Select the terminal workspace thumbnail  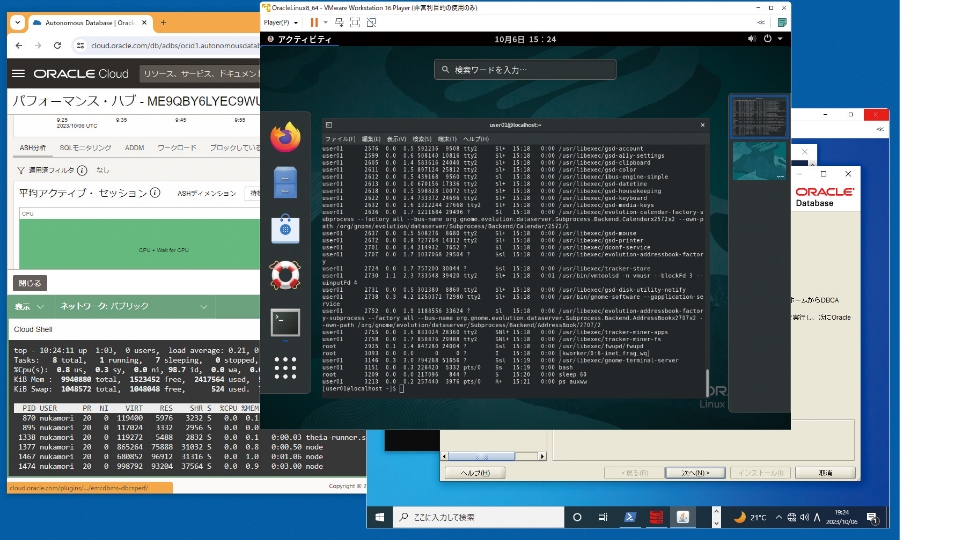(759, 116)
